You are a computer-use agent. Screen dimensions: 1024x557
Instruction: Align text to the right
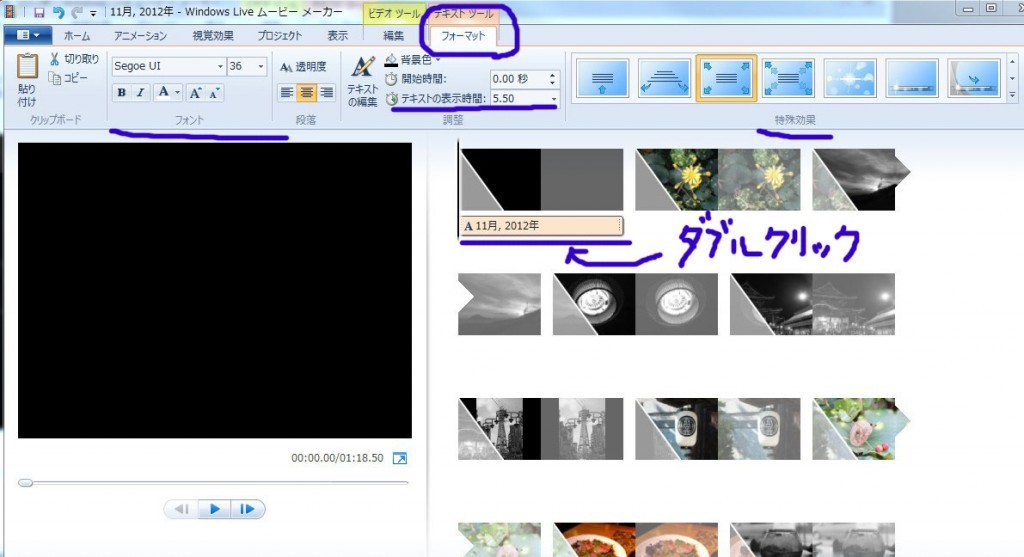coord(327,93)
